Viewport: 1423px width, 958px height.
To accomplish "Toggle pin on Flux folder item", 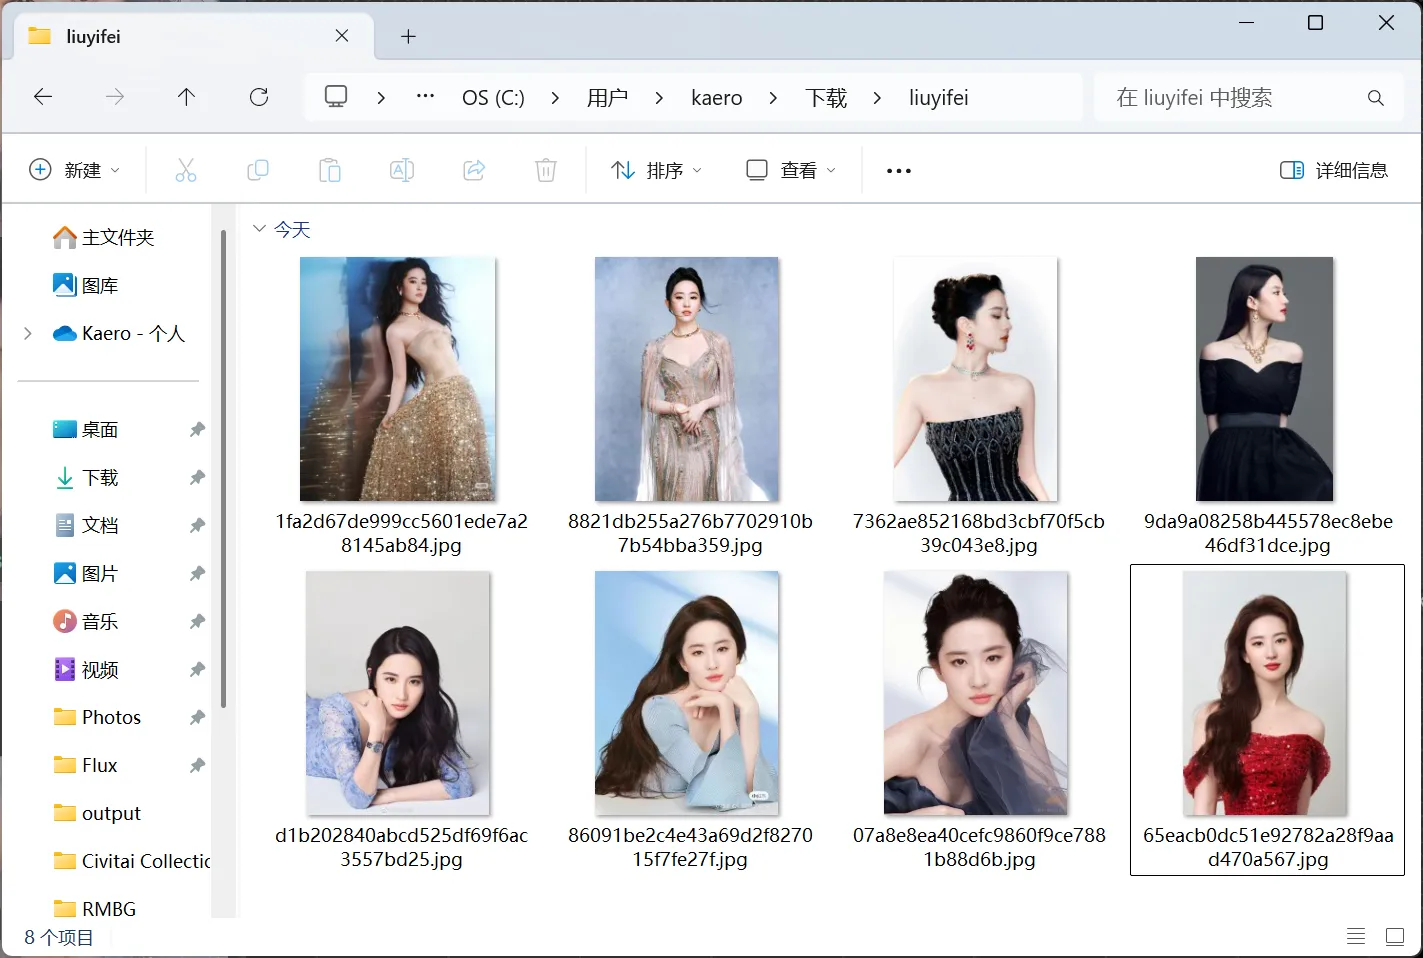I will (197, 765).
